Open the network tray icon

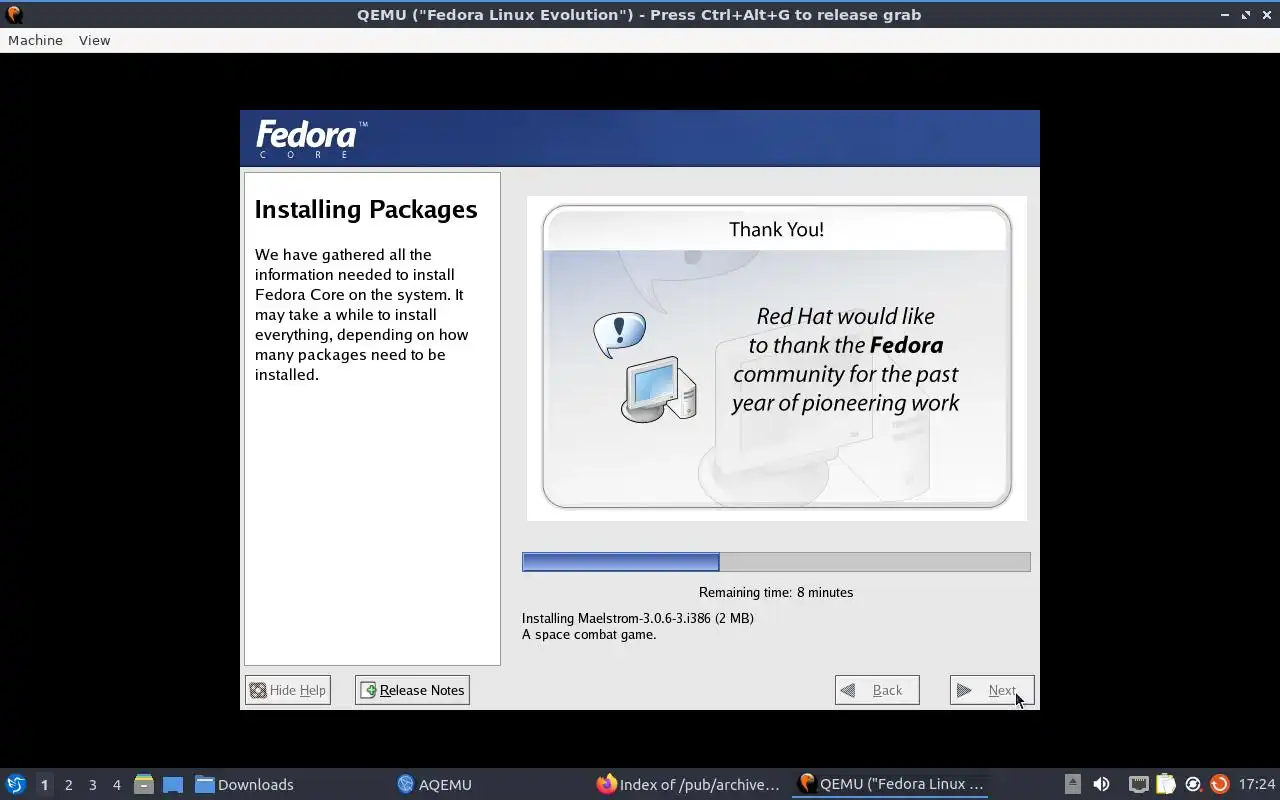click(x=1138, y=784)
